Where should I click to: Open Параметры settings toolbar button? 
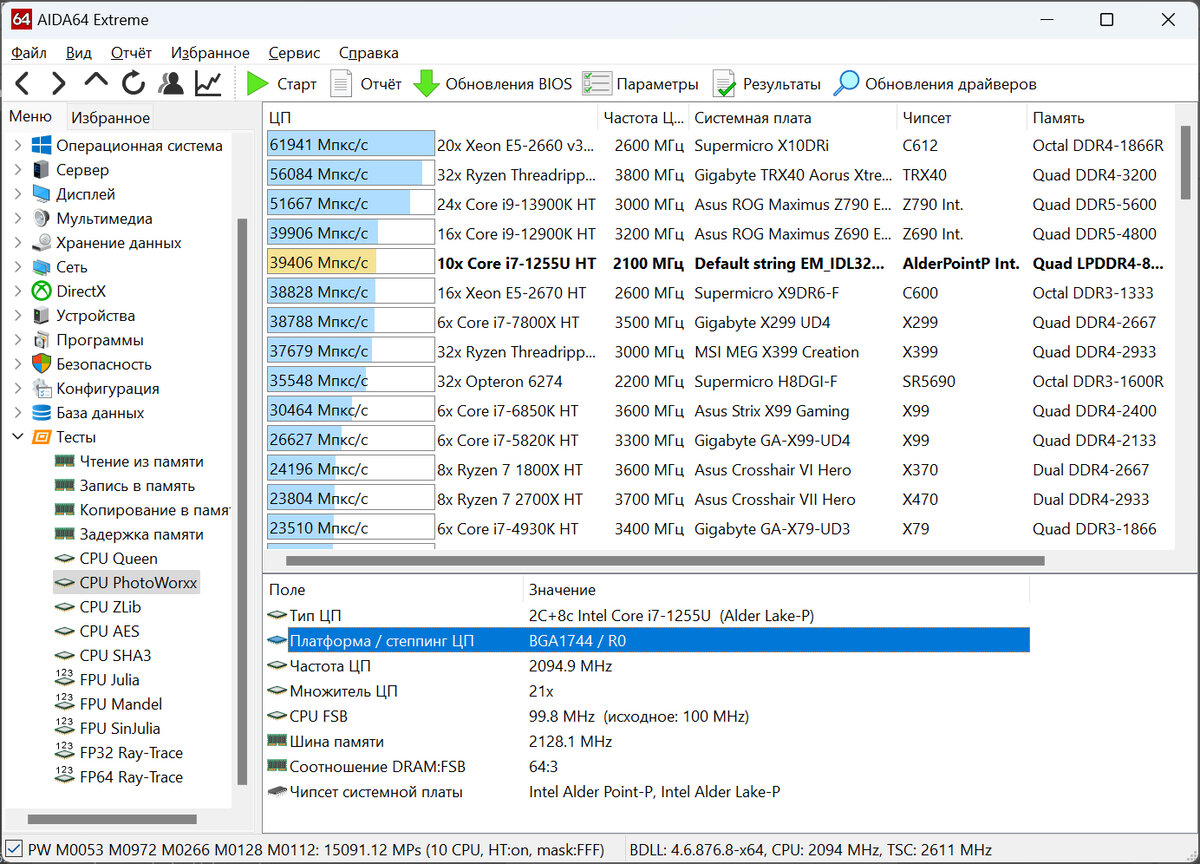coord(641,84)
